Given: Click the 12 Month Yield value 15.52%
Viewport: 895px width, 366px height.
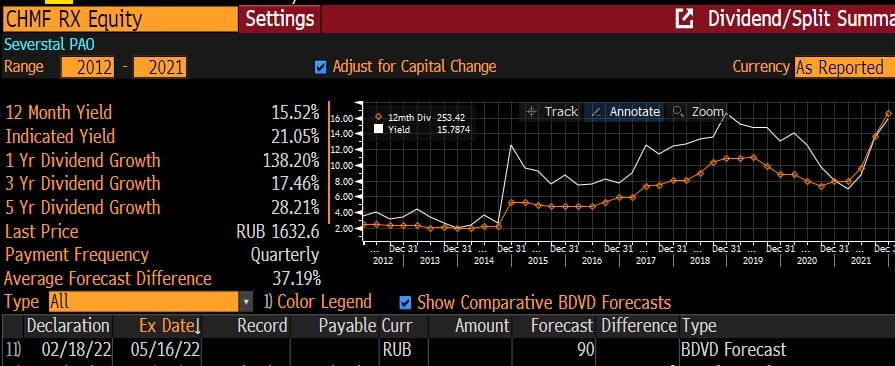Looking at the screenshot, I should tap(295, 112).
